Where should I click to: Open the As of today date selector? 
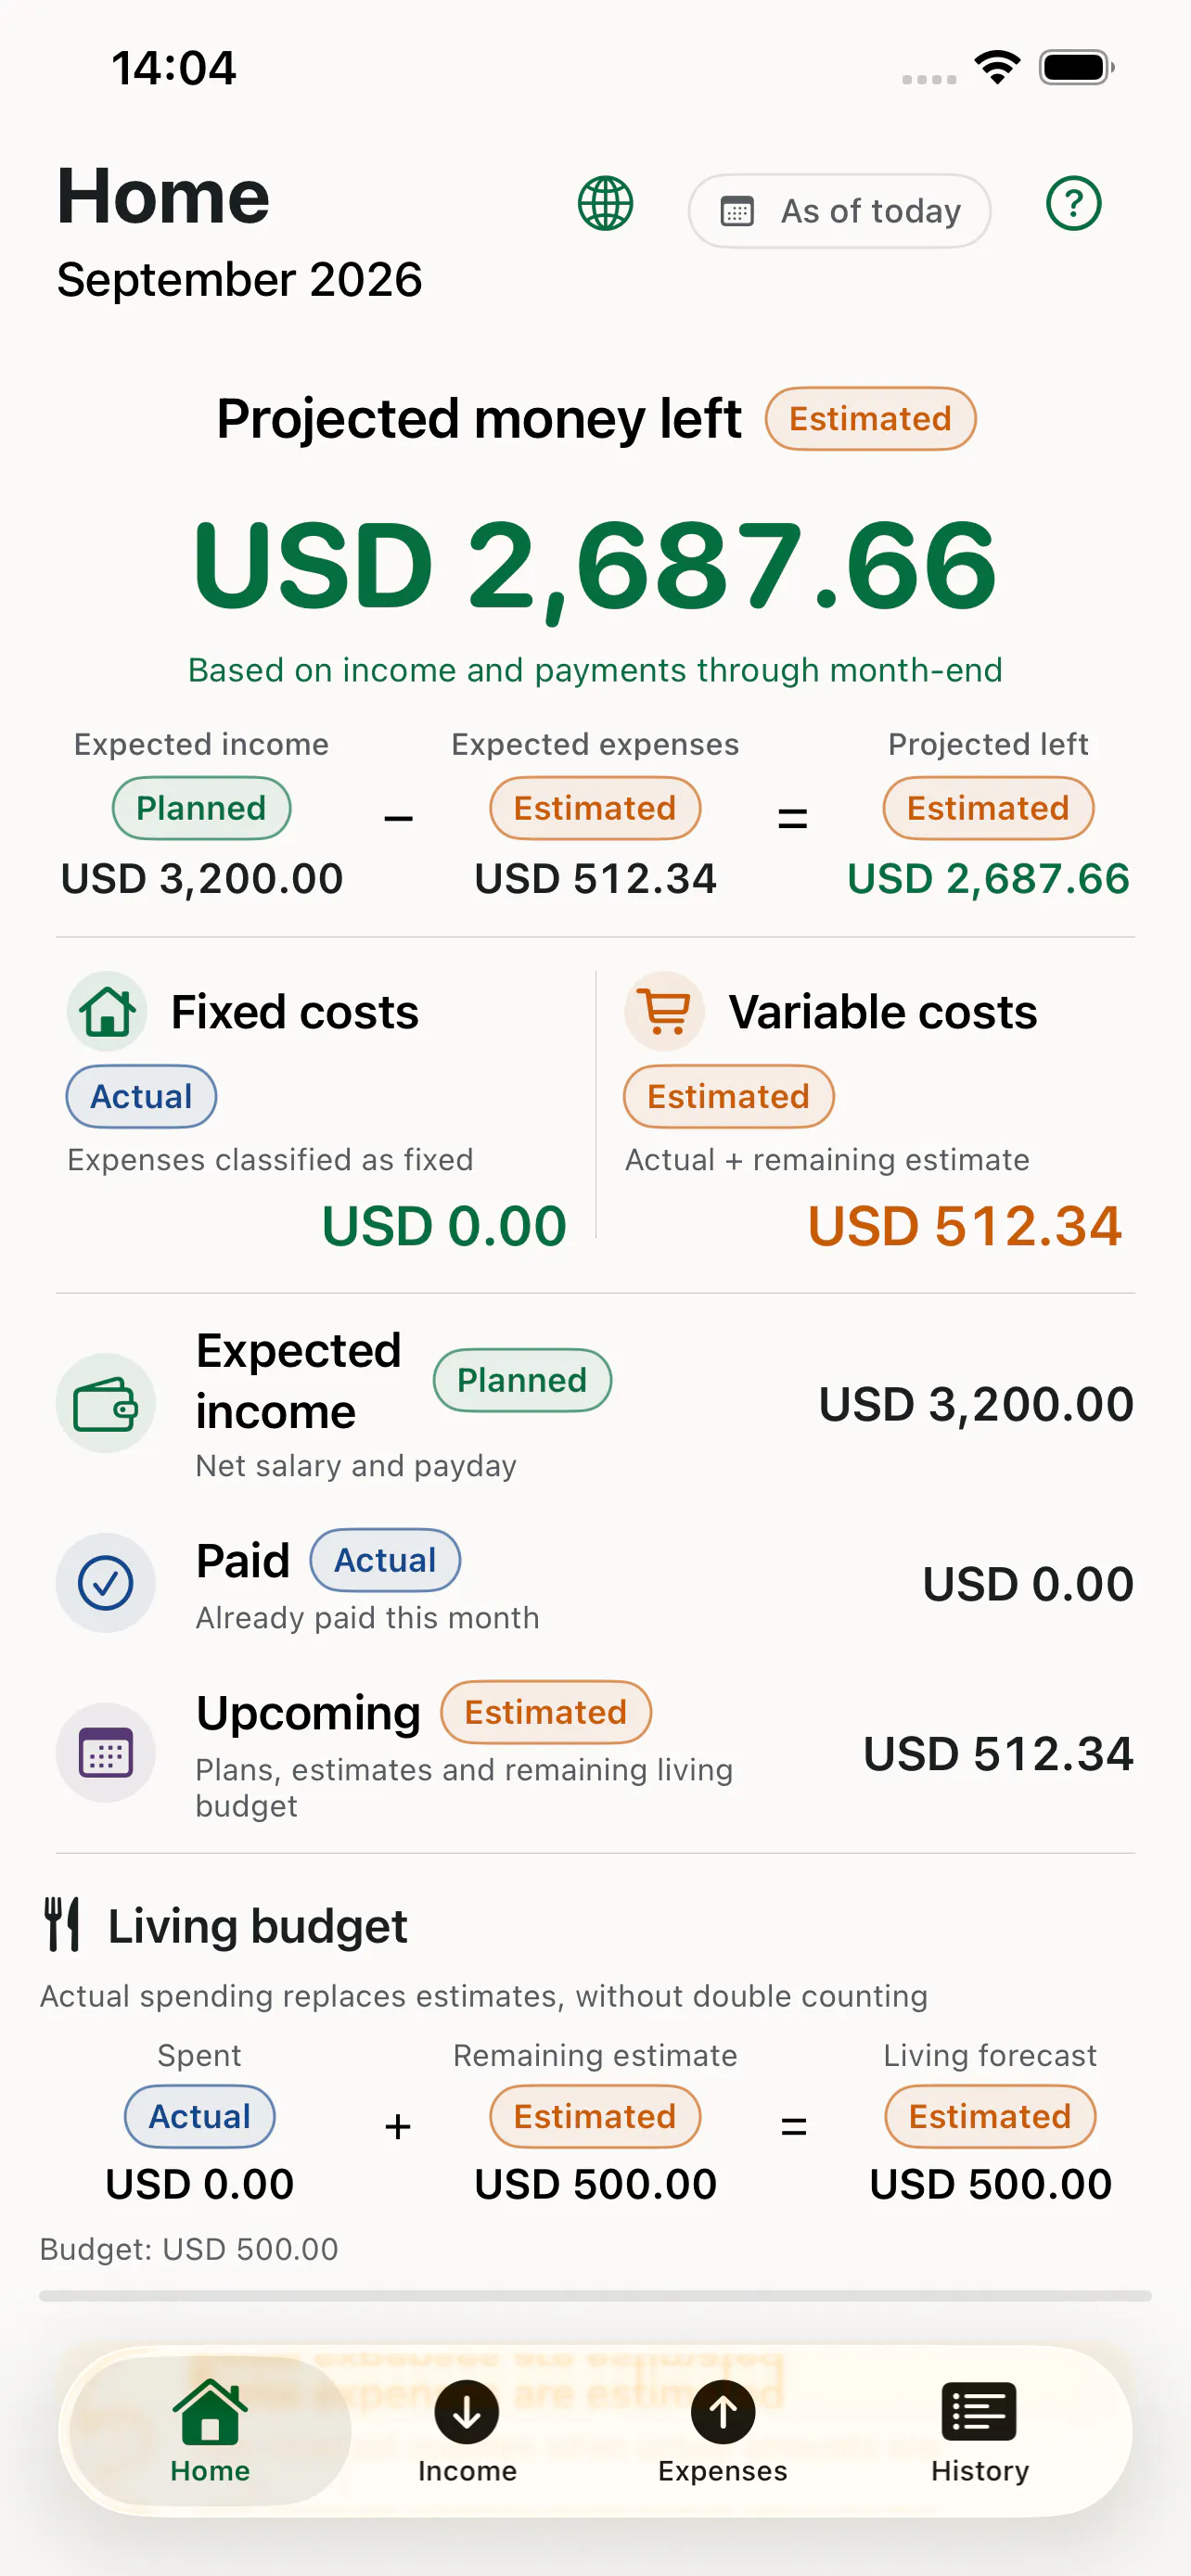click(839, 211)
